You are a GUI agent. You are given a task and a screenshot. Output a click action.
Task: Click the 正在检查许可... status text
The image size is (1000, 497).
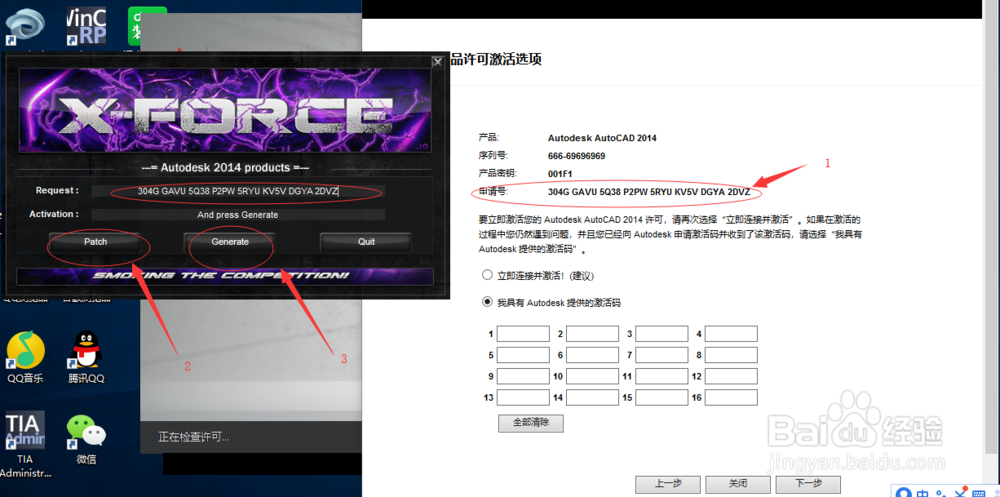193,438
